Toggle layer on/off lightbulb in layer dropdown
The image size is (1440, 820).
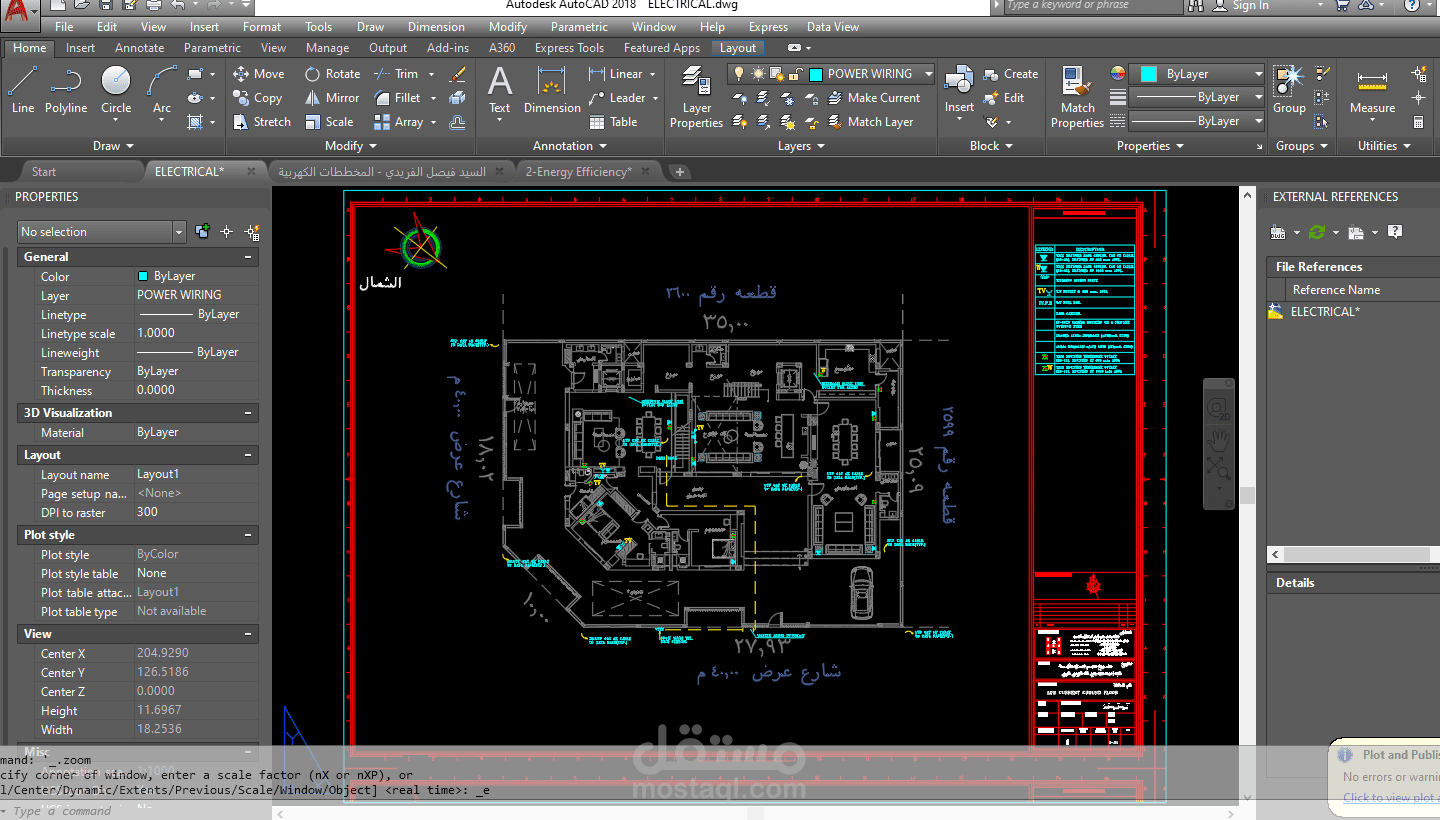point(740,74)
